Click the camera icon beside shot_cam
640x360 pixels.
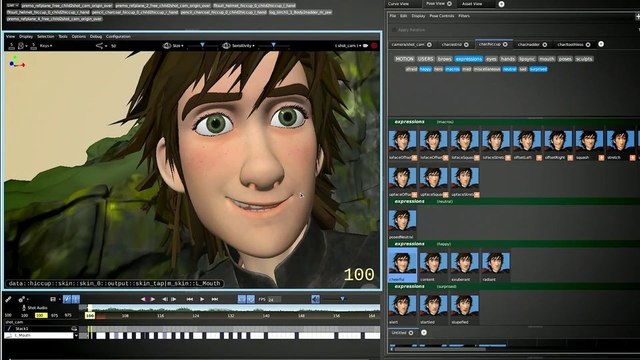pos(366,46)
